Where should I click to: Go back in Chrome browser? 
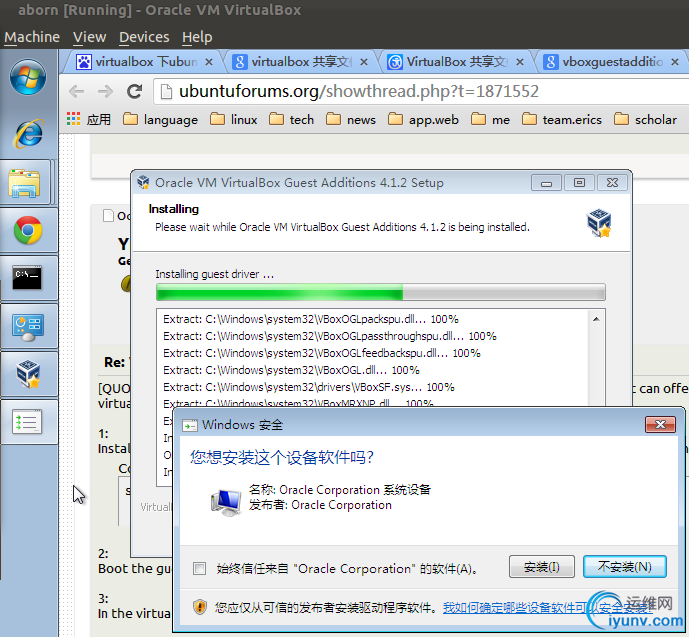coord(76,91)
